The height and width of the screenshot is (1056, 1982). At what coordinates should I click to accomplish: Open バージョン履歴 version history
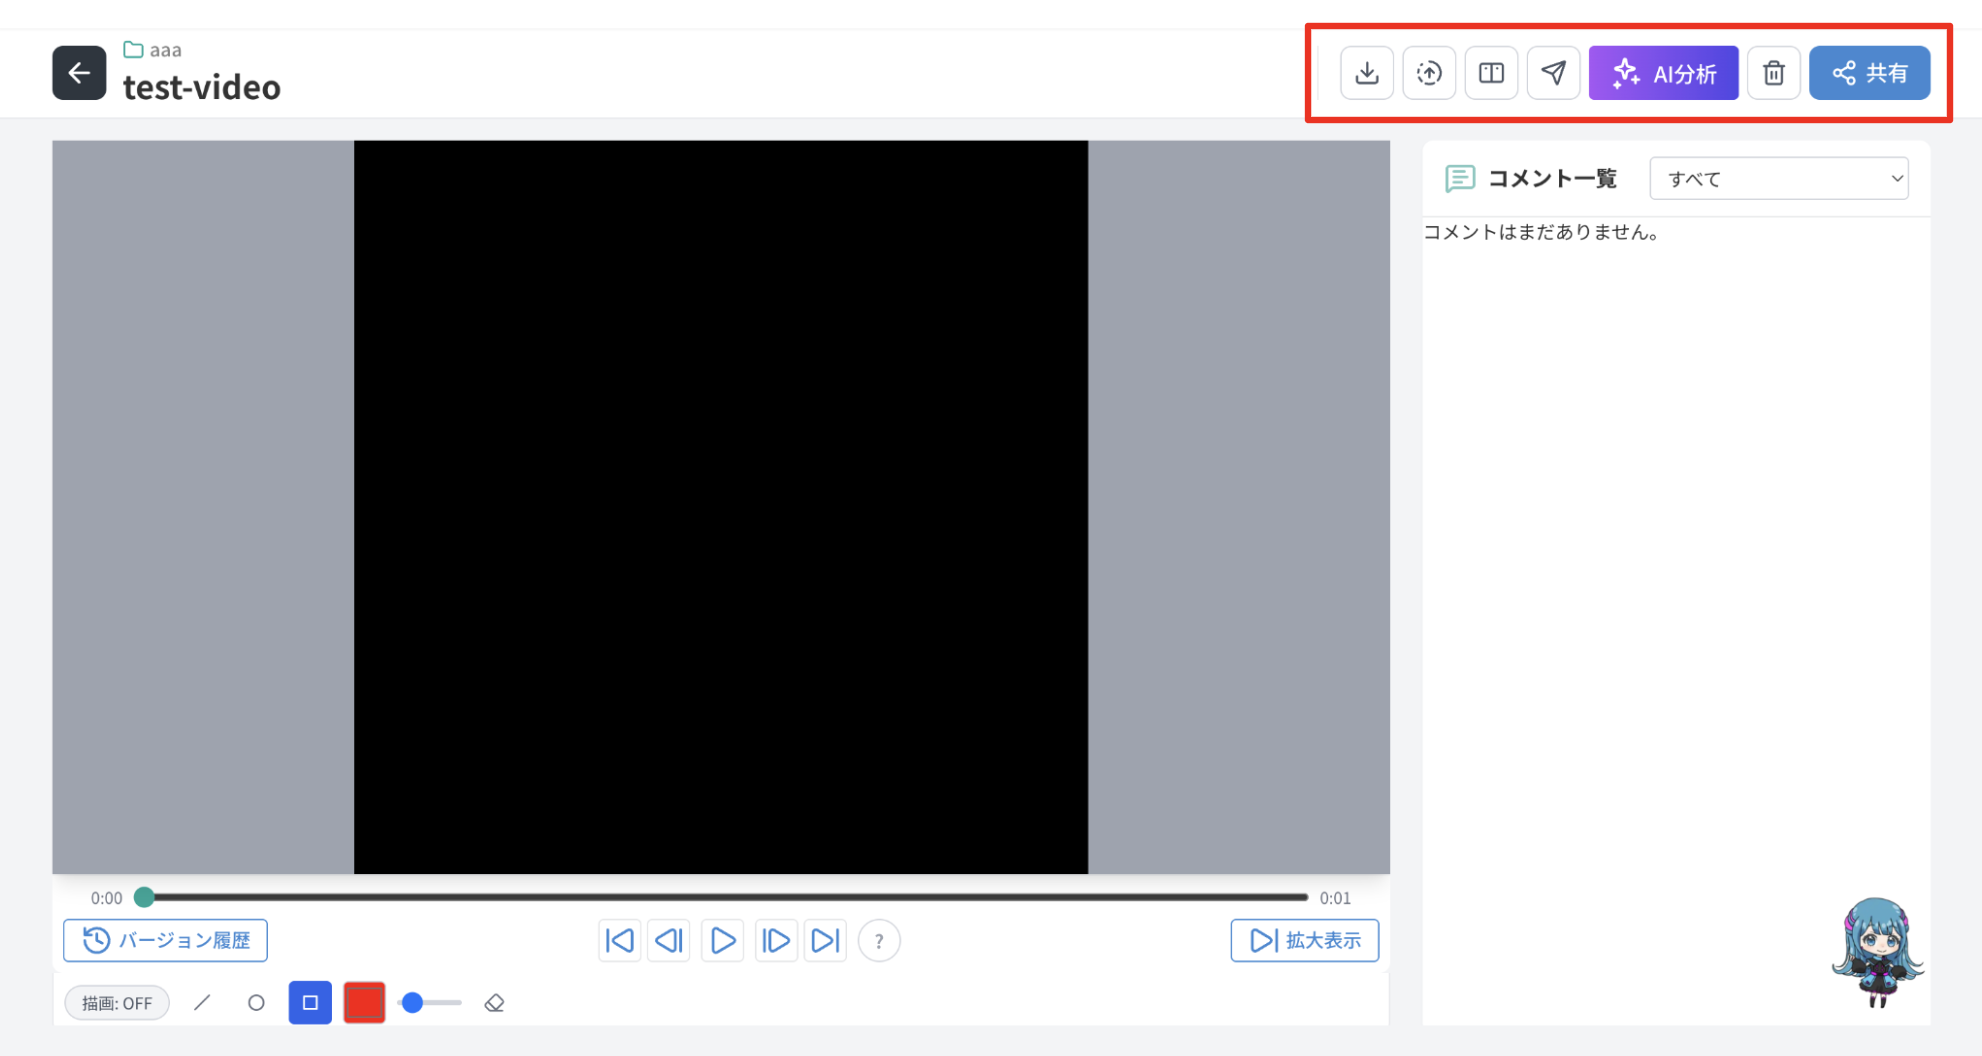[x=165, y=940]
